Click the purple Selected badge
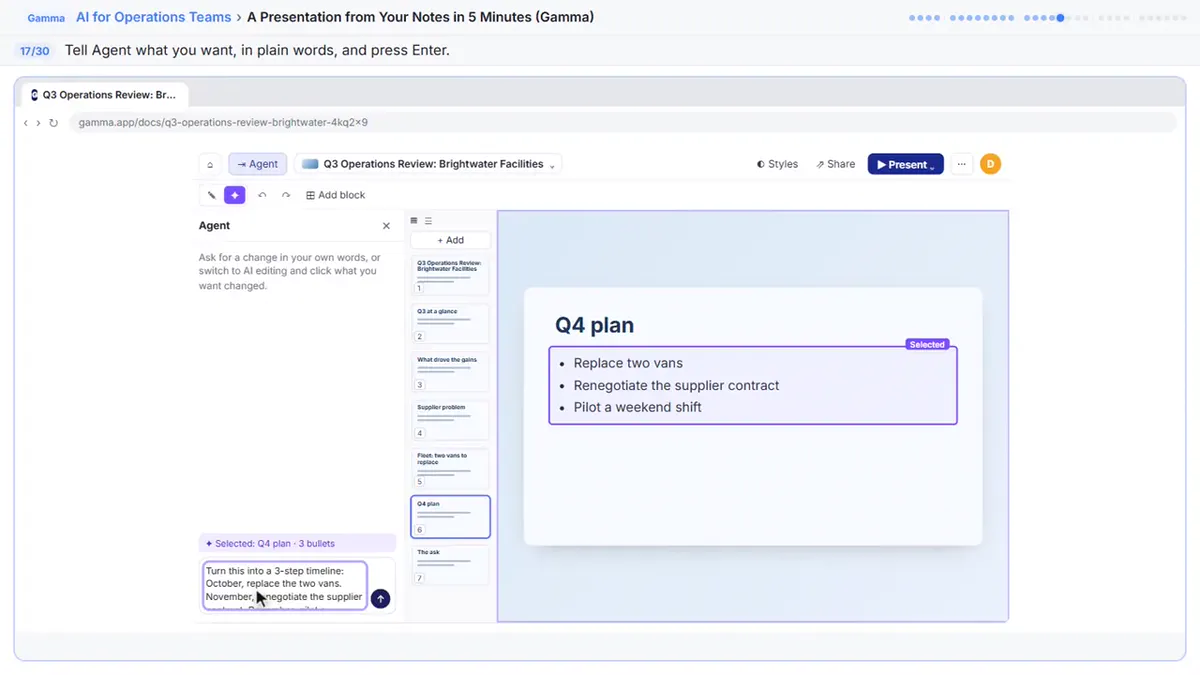 (927, 344)
